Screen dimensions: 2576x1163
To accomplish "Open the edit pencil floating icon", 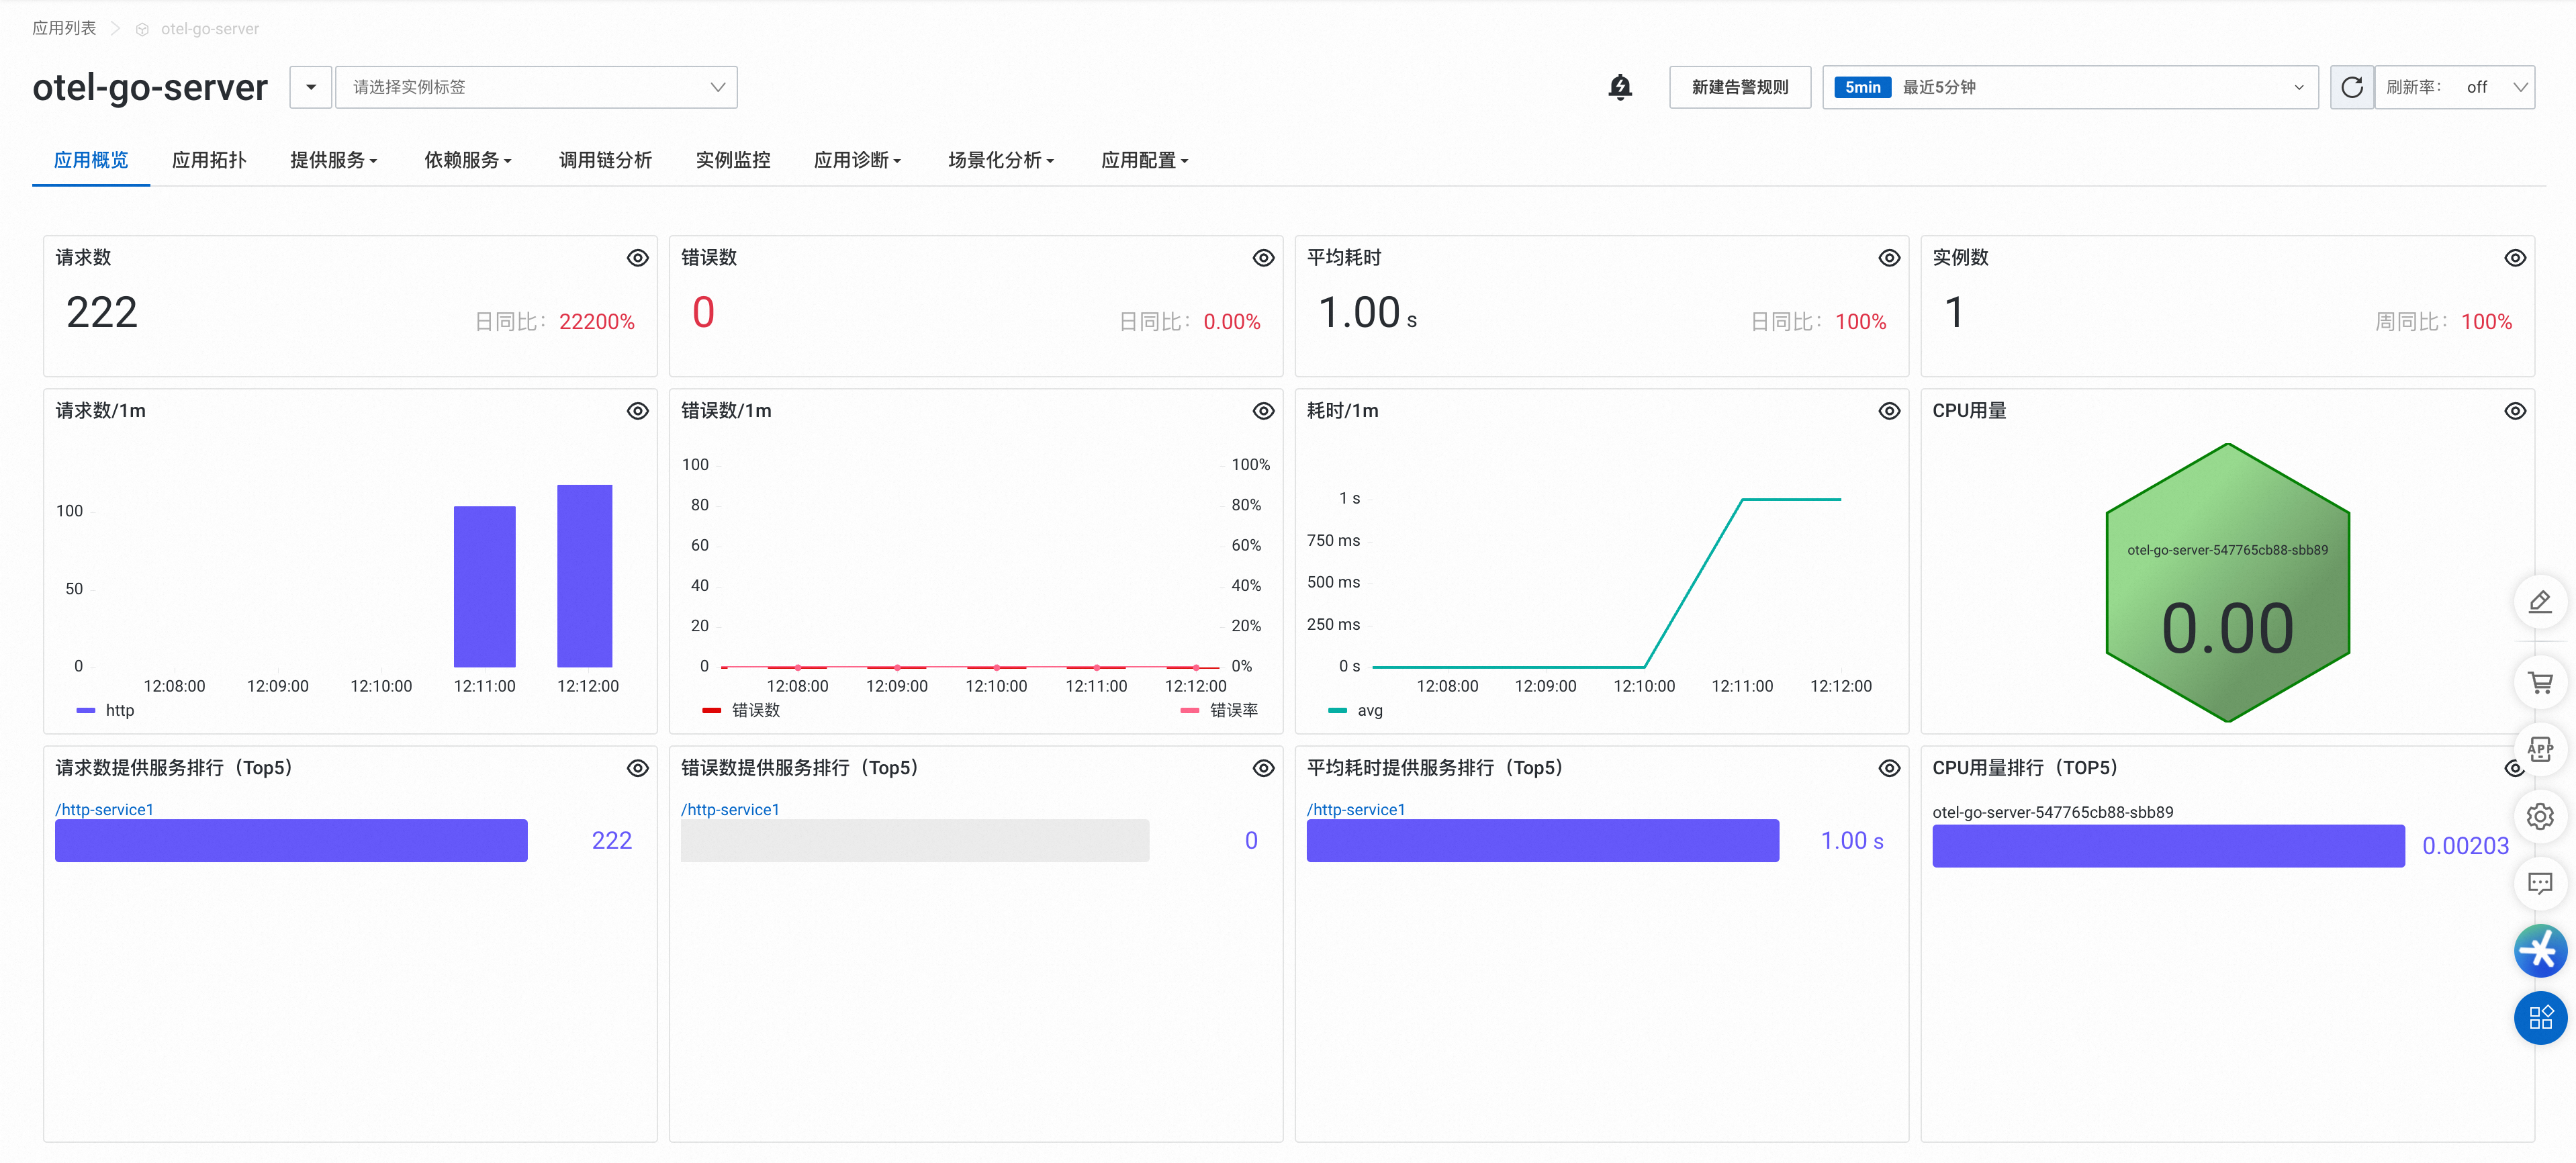I will click(2540, 602).
